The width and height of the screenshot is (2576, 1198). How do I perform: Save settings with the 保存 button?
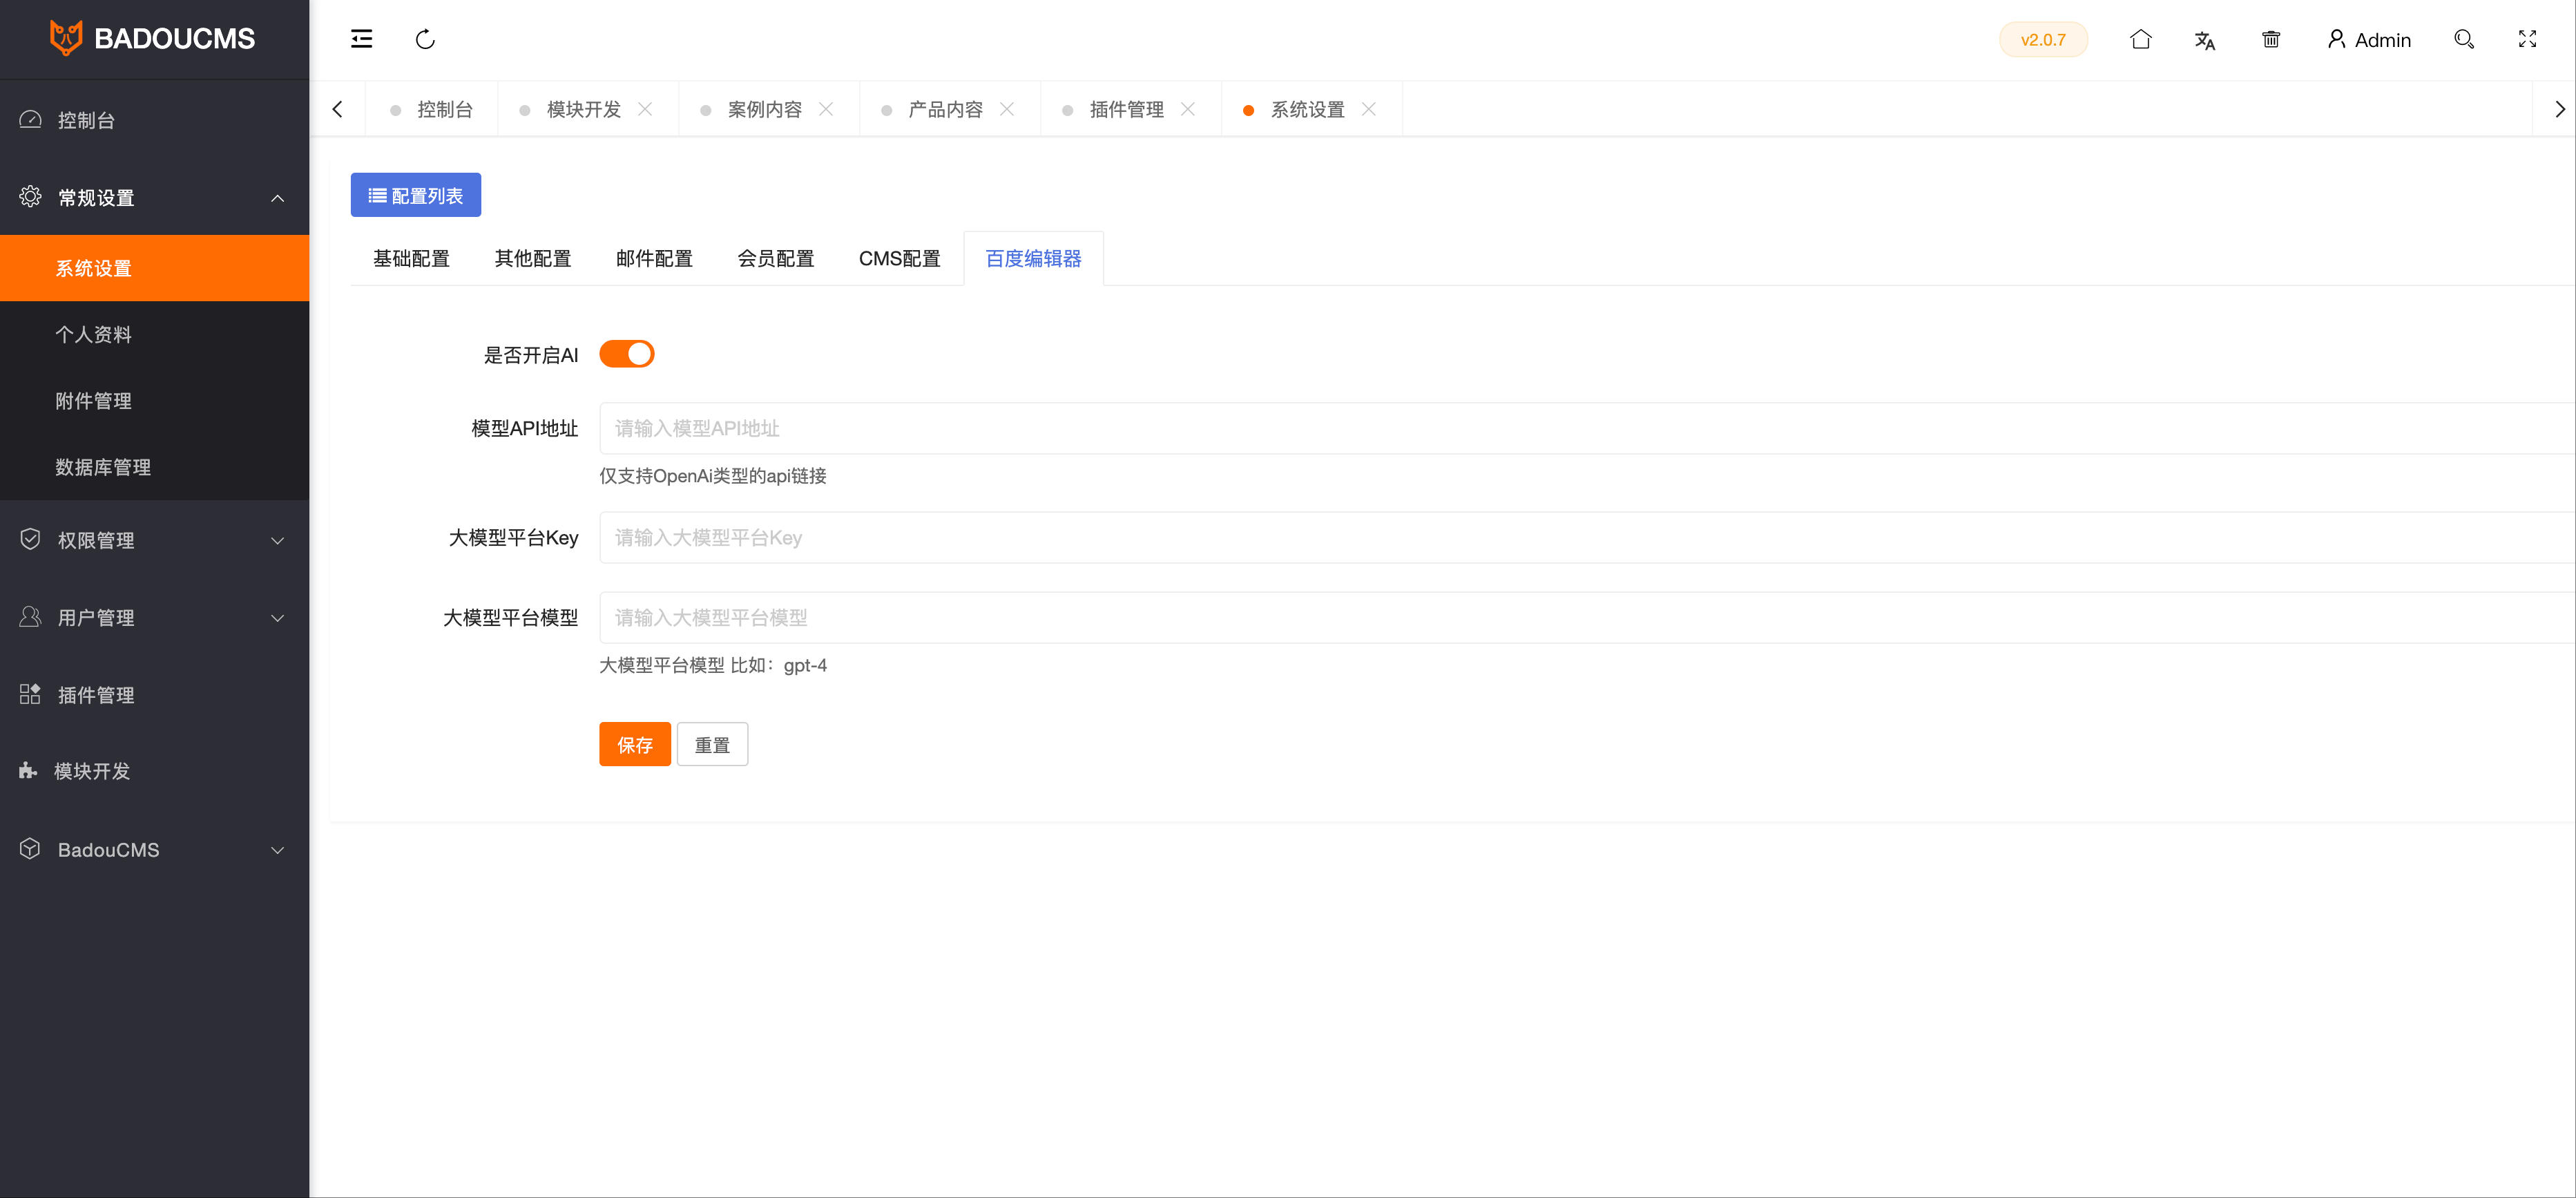[634, 744]
